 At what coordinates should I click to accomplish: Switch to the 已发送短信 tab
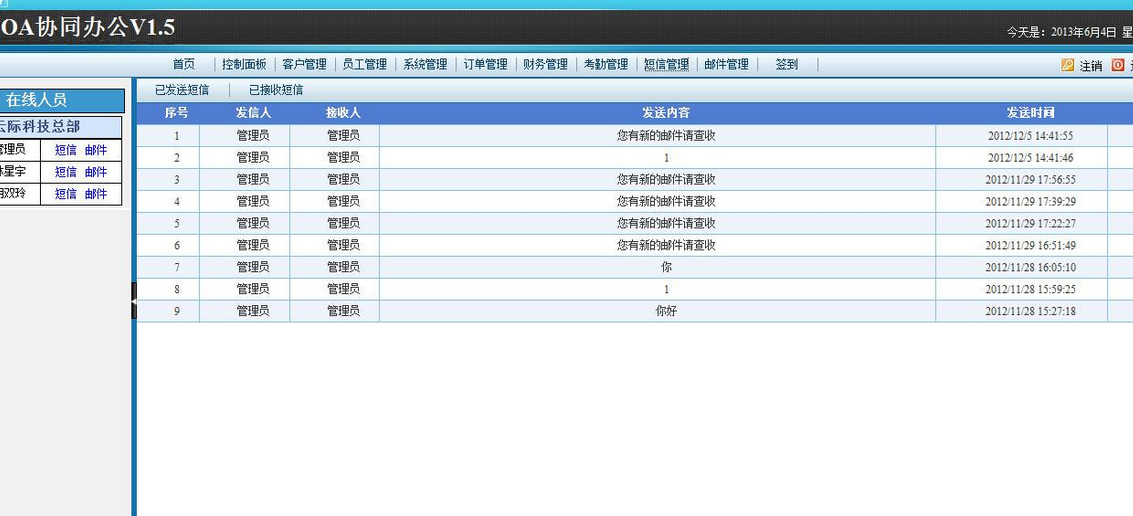(182, 90)
